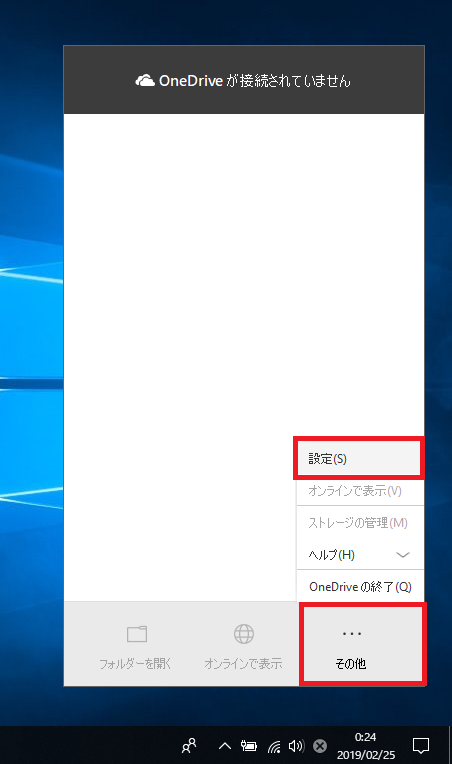
Task: Open the Wi-Fi network tray icon
Action: click(x=274, y=746)
